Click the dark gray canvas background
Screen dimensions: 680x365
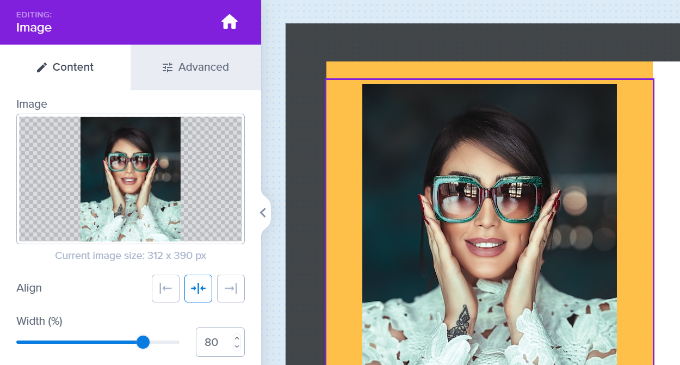(x=477, y=42)
